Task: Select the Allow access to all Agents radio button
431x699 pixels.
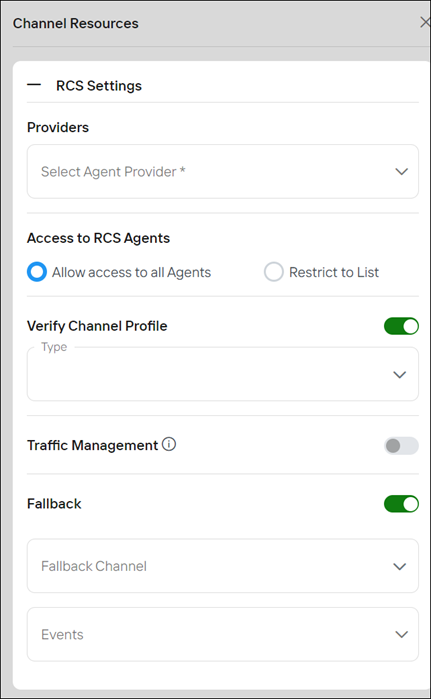Action: [x=37, y=272]
